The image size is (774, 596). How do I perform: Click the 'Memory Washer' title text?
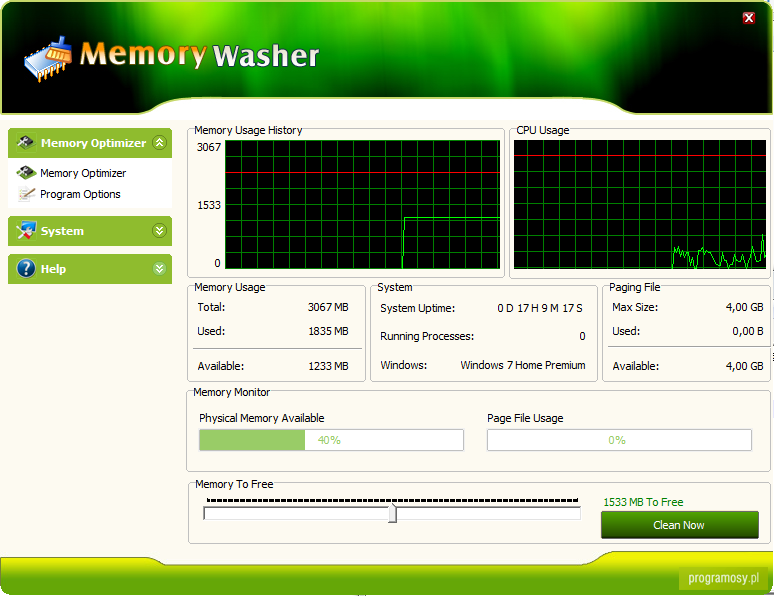[199, 55]
